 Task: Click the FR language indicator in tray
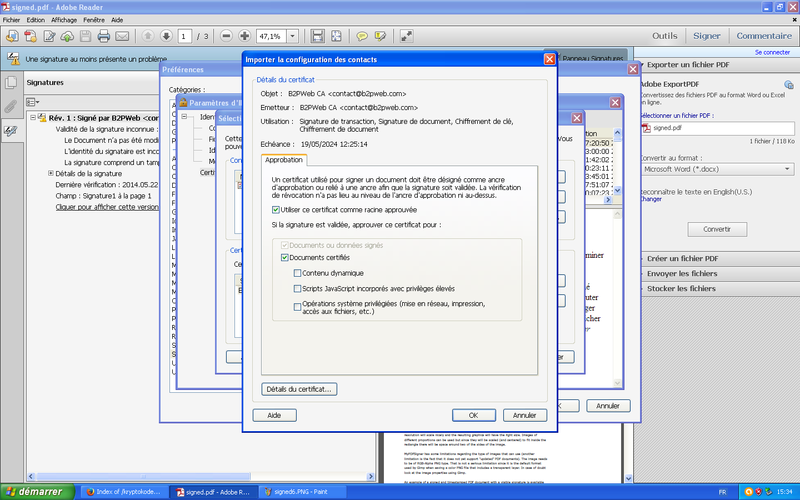[x=722, y=492]
